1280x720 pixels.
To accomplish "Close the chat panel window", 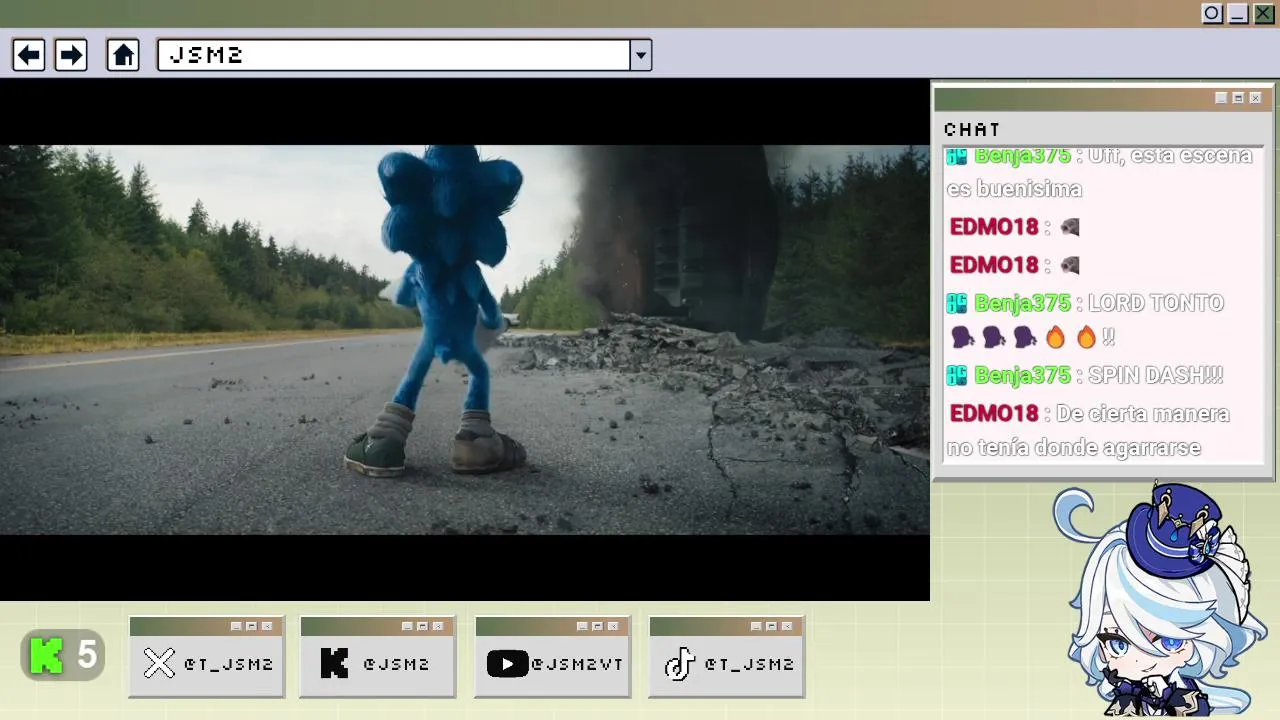I will pos(1255,98).
